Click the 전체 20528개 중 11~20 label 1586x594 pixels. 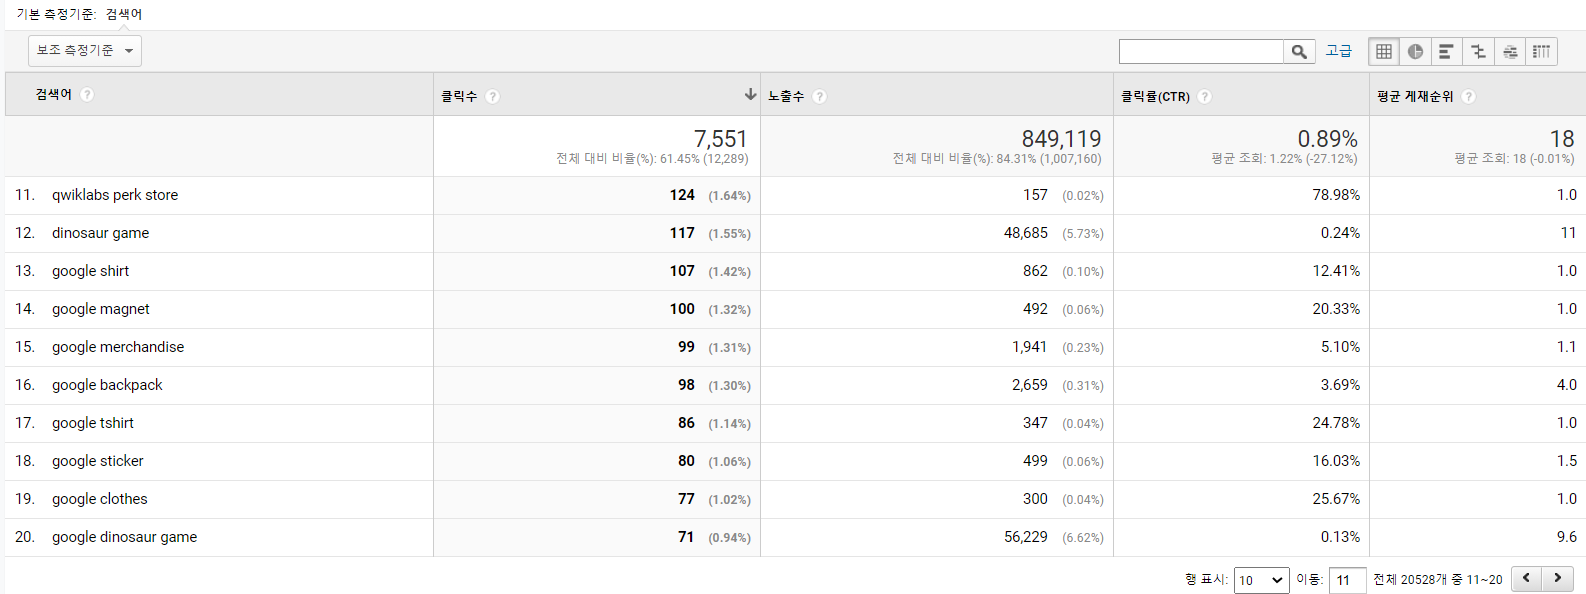(1437, 580)
